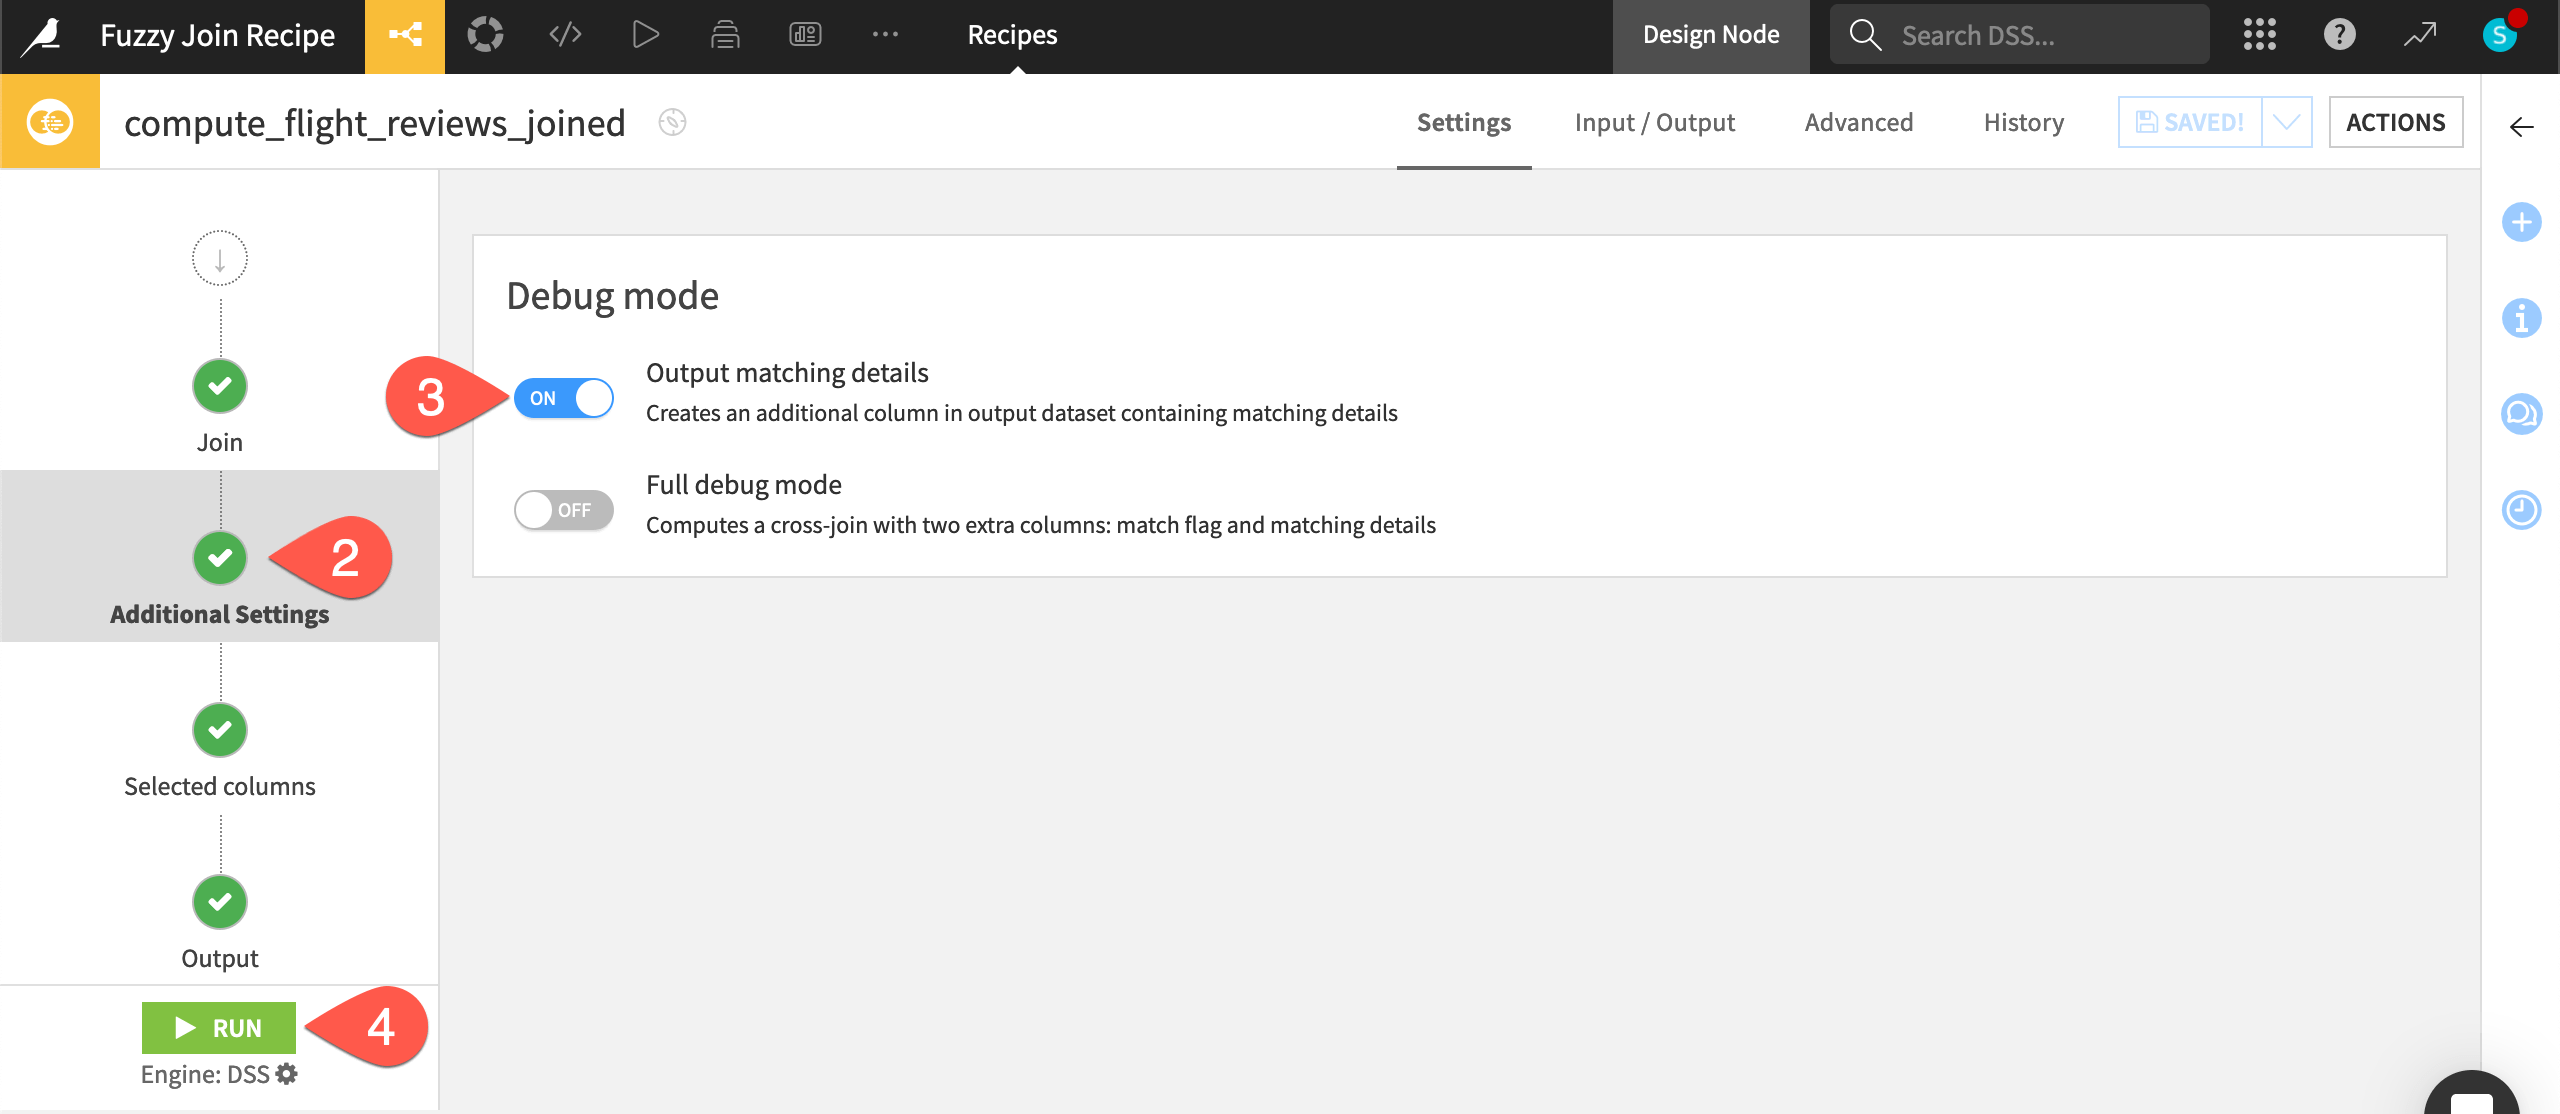Open the Flow icon in top bar
Image resolution: width=2560 pixels, height=1114 pixels.
405,36
